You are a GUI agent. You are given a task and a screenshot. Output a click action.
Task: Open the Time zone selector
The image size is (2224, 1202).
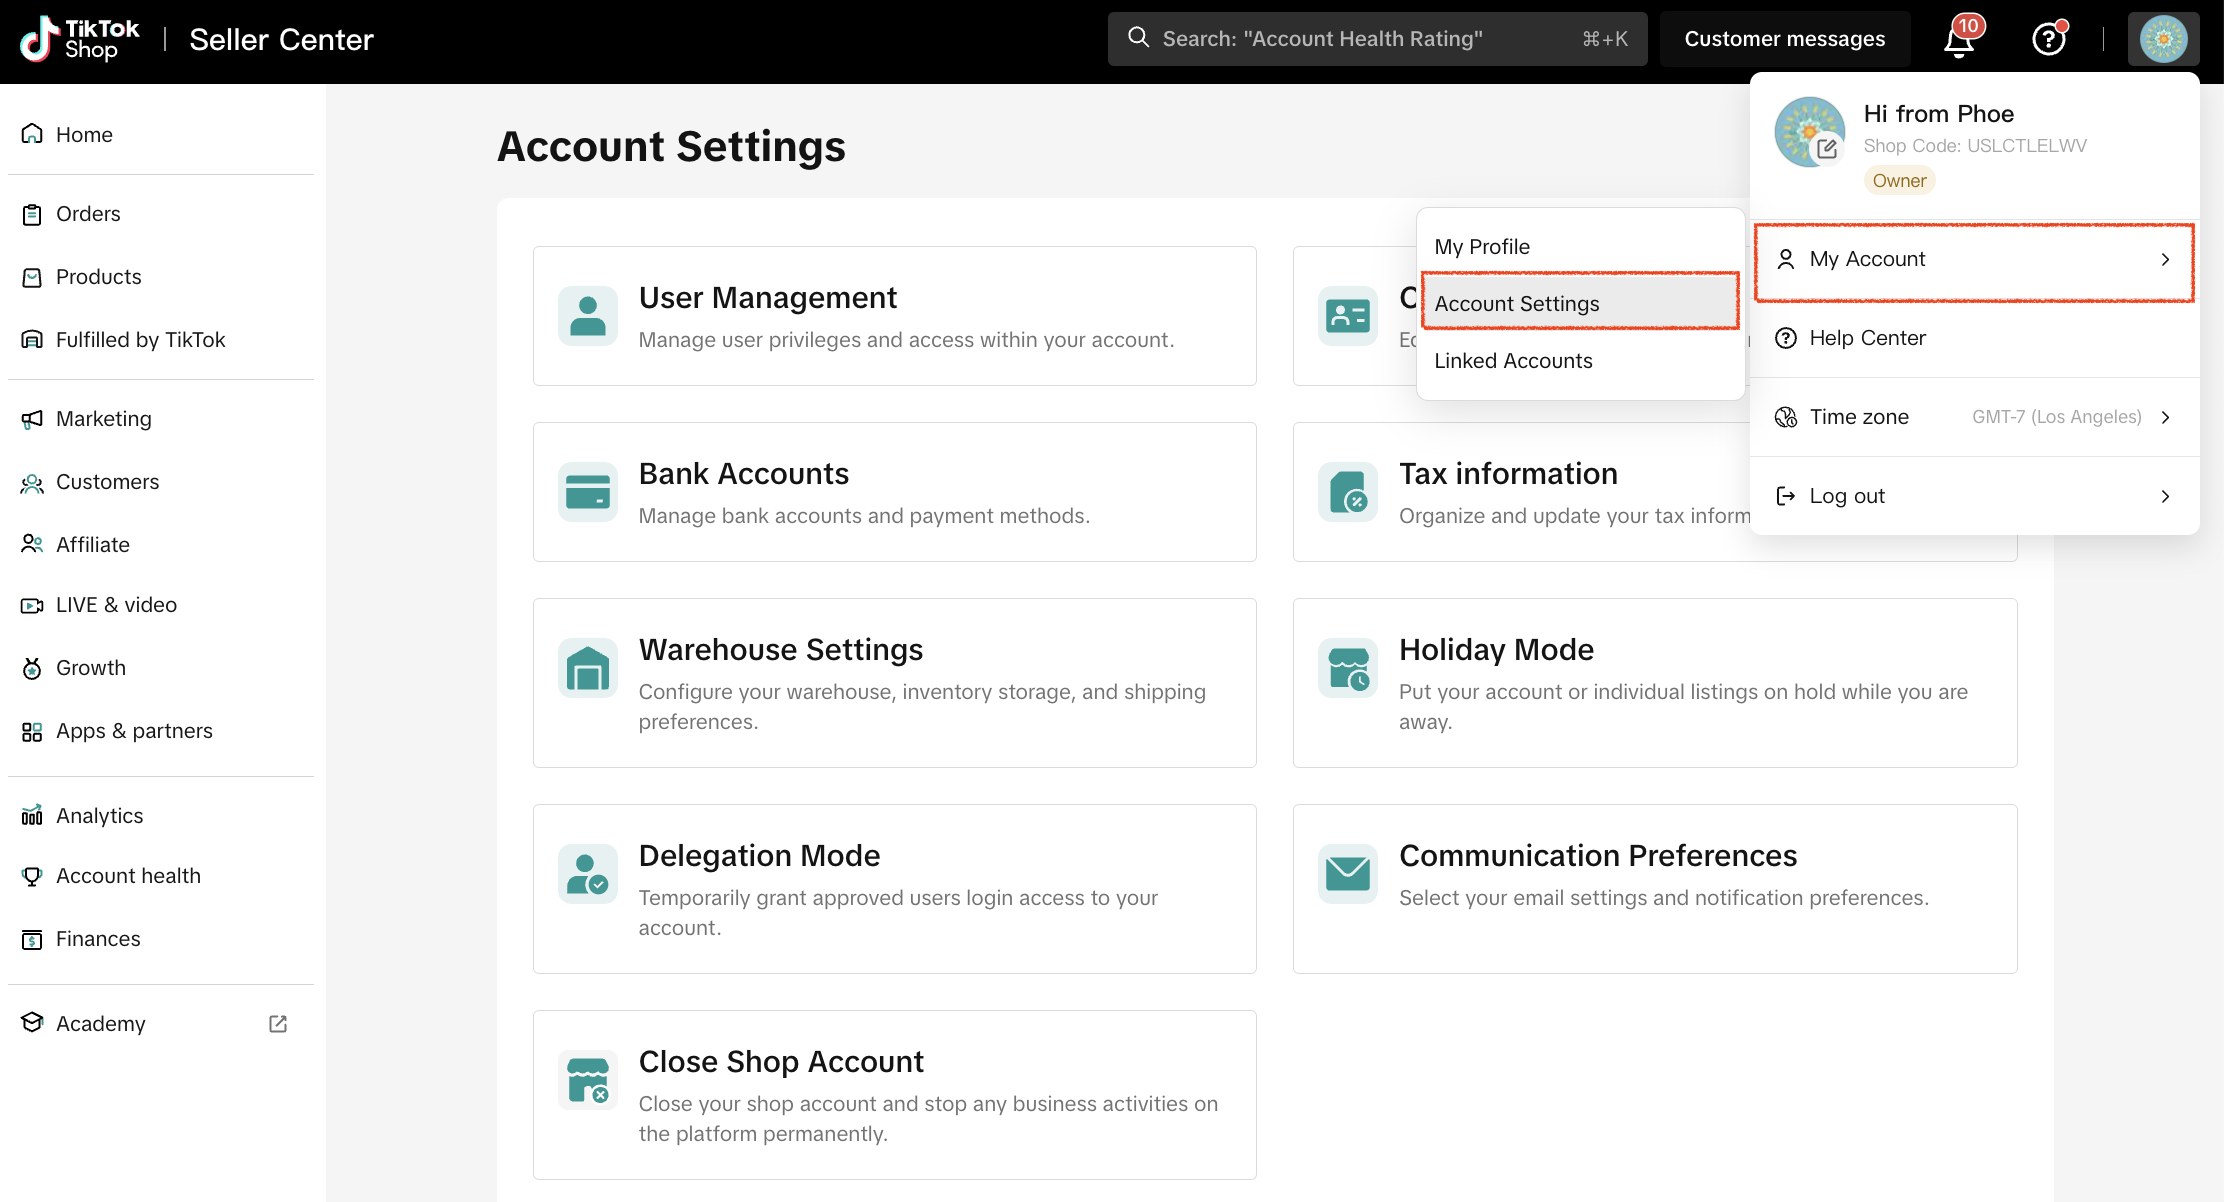click(x=1974, y=417)
